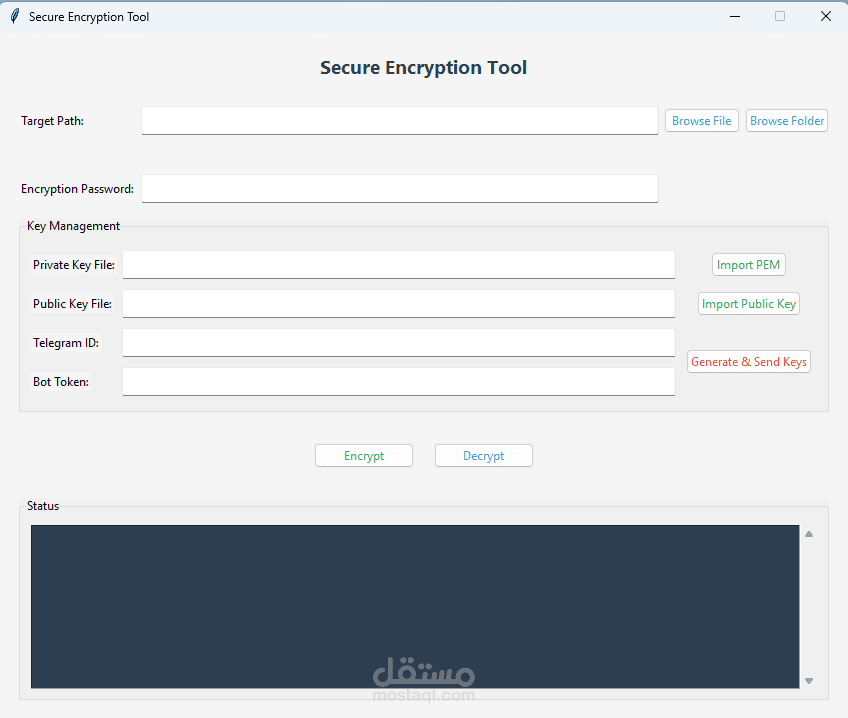Click the Browse Folder button
Viewport: 848px width, 718px height.
(786, 120)
